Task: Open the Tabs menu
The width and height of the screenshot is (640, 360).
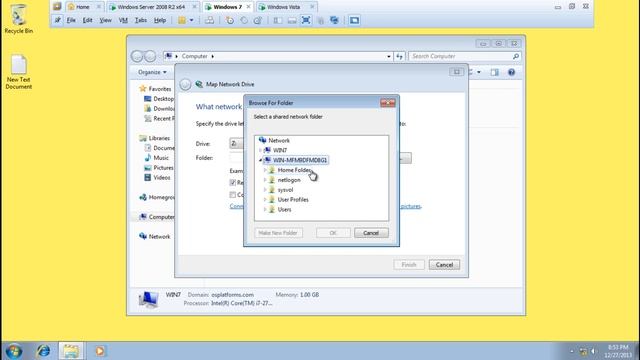Action: click(141, 20)
